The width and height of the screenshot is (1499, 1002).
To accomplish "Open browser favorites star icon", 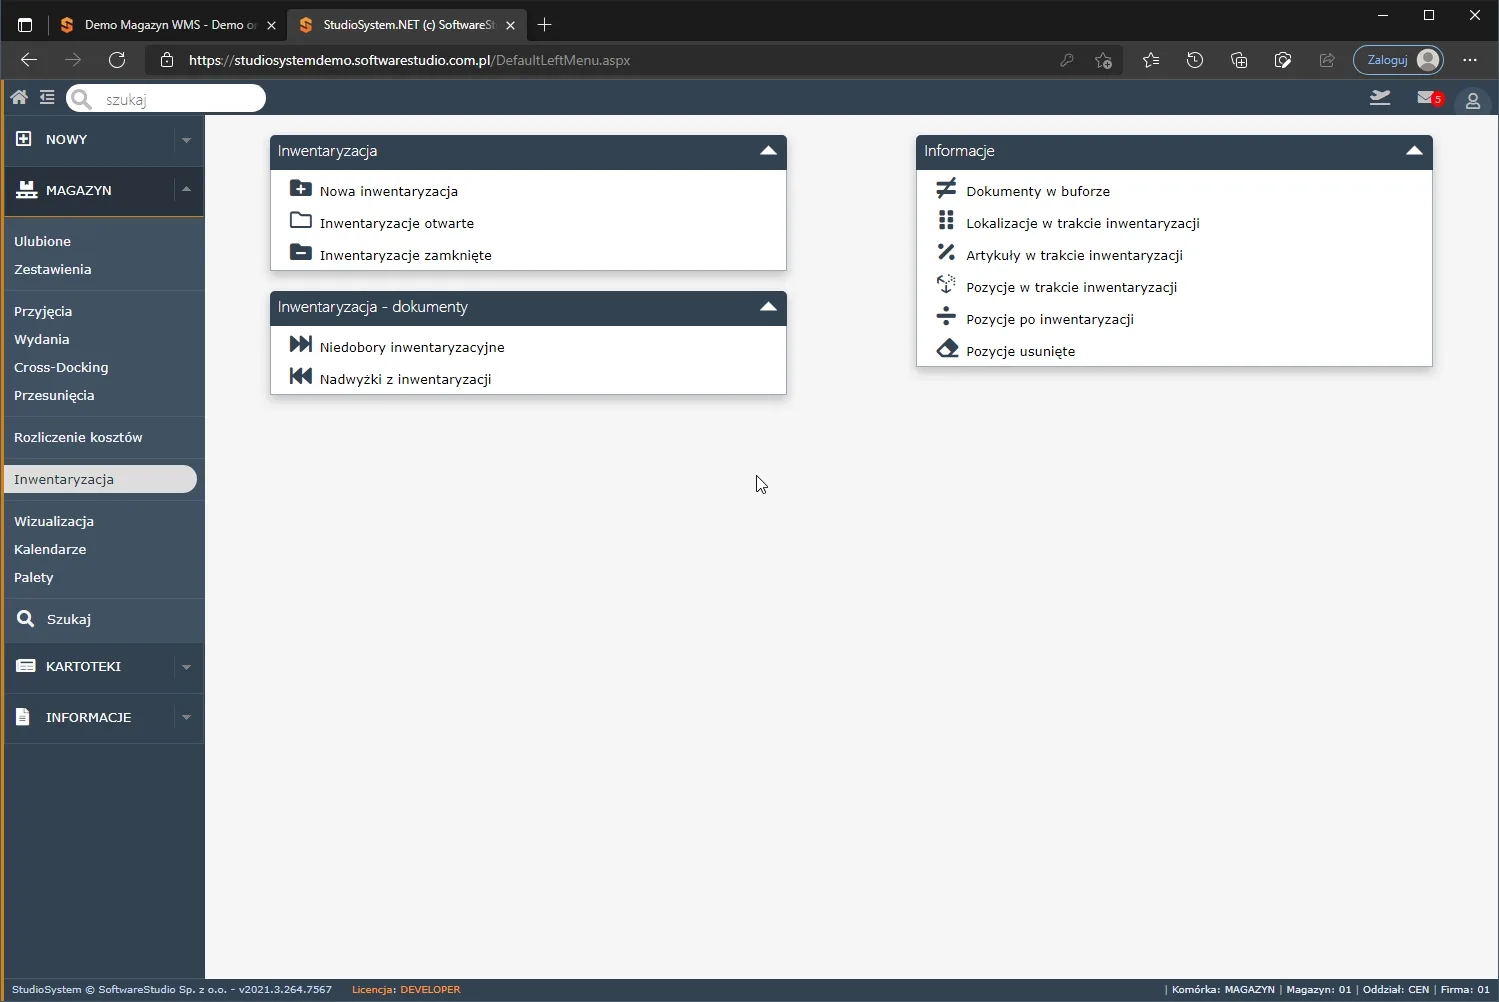I will pos(1151,60).
